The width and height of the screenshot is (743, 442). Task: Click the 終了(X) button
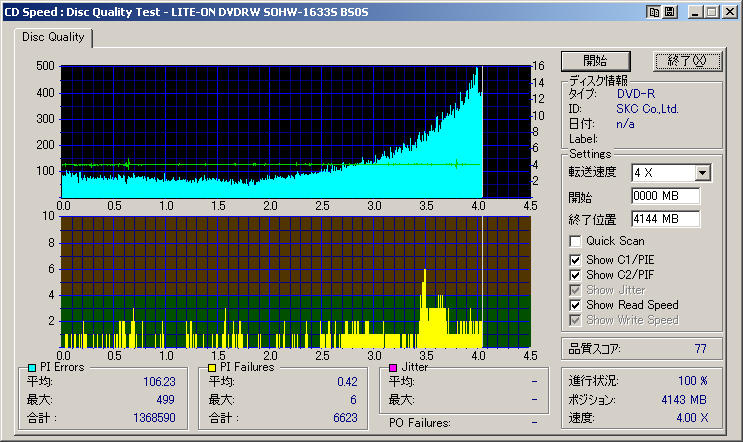[x=687, y=61]
